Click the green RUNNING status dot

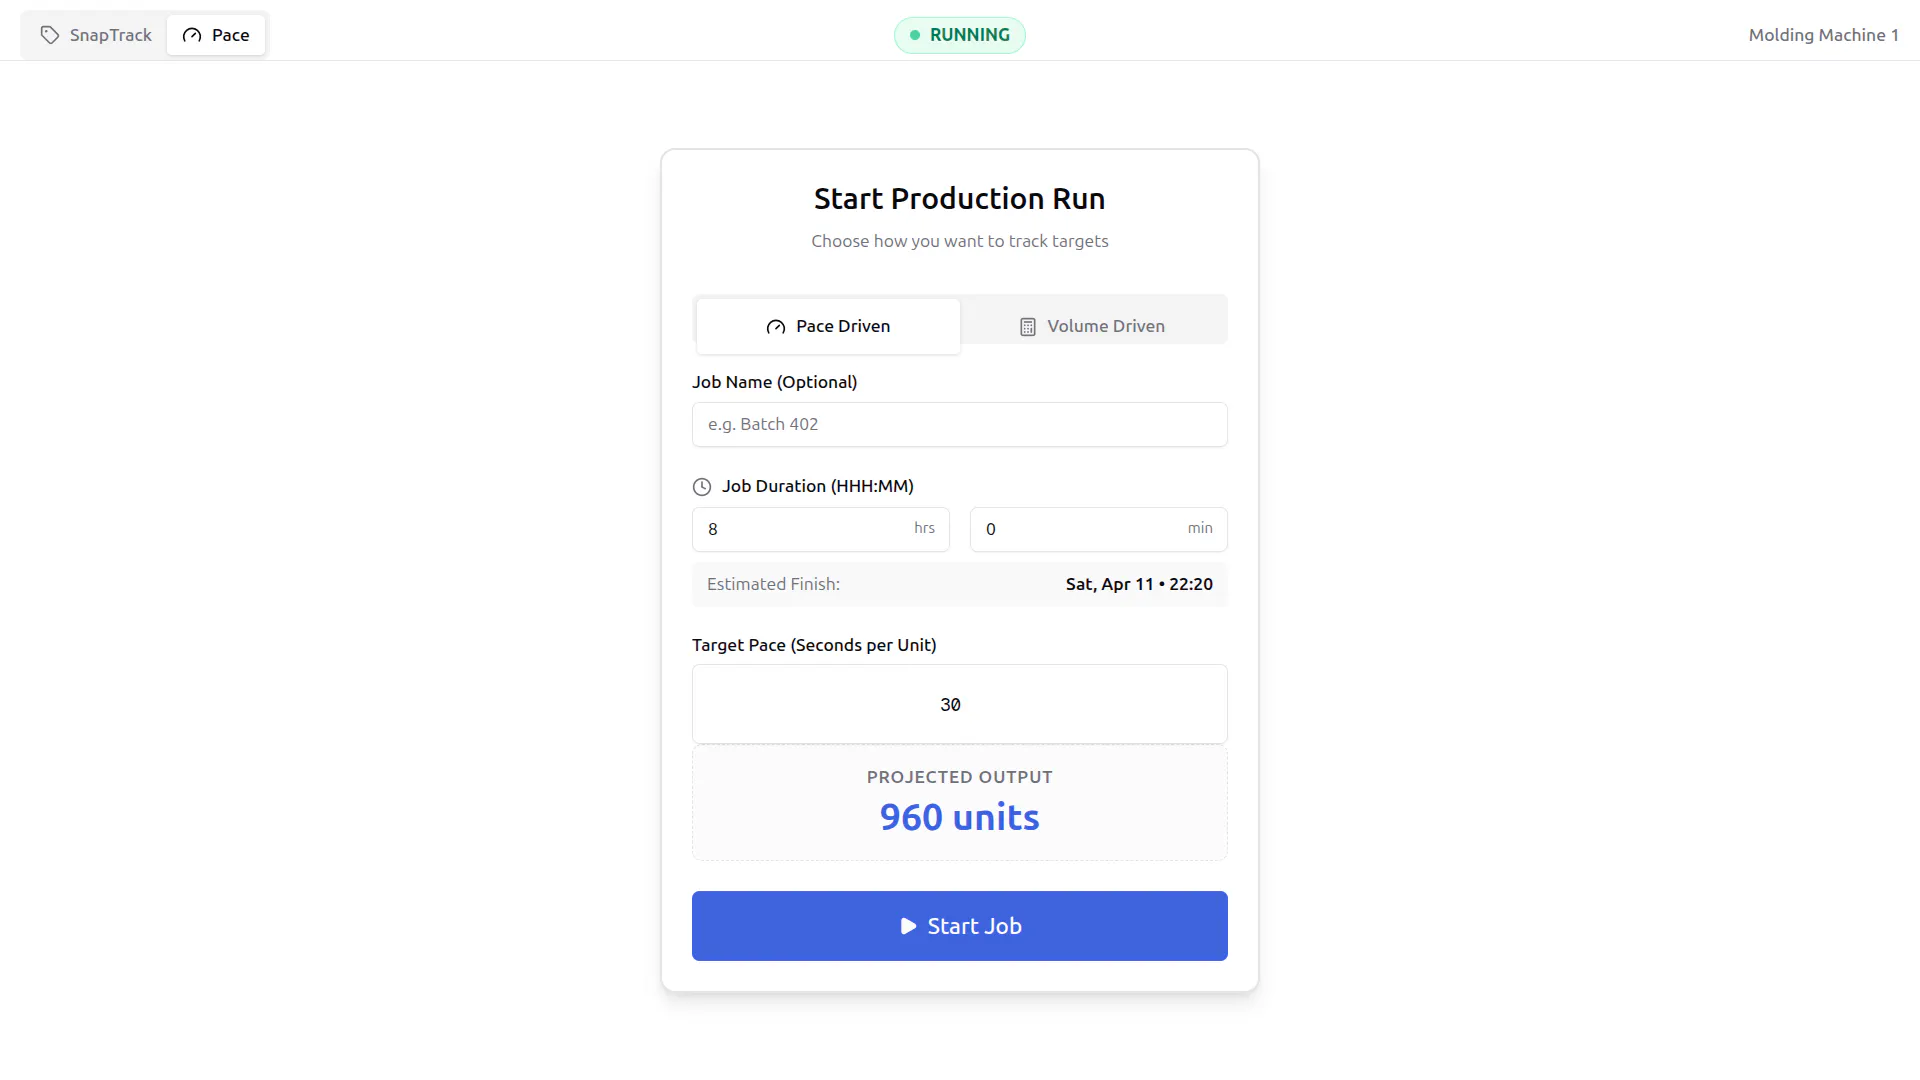(x=915, y=35)
